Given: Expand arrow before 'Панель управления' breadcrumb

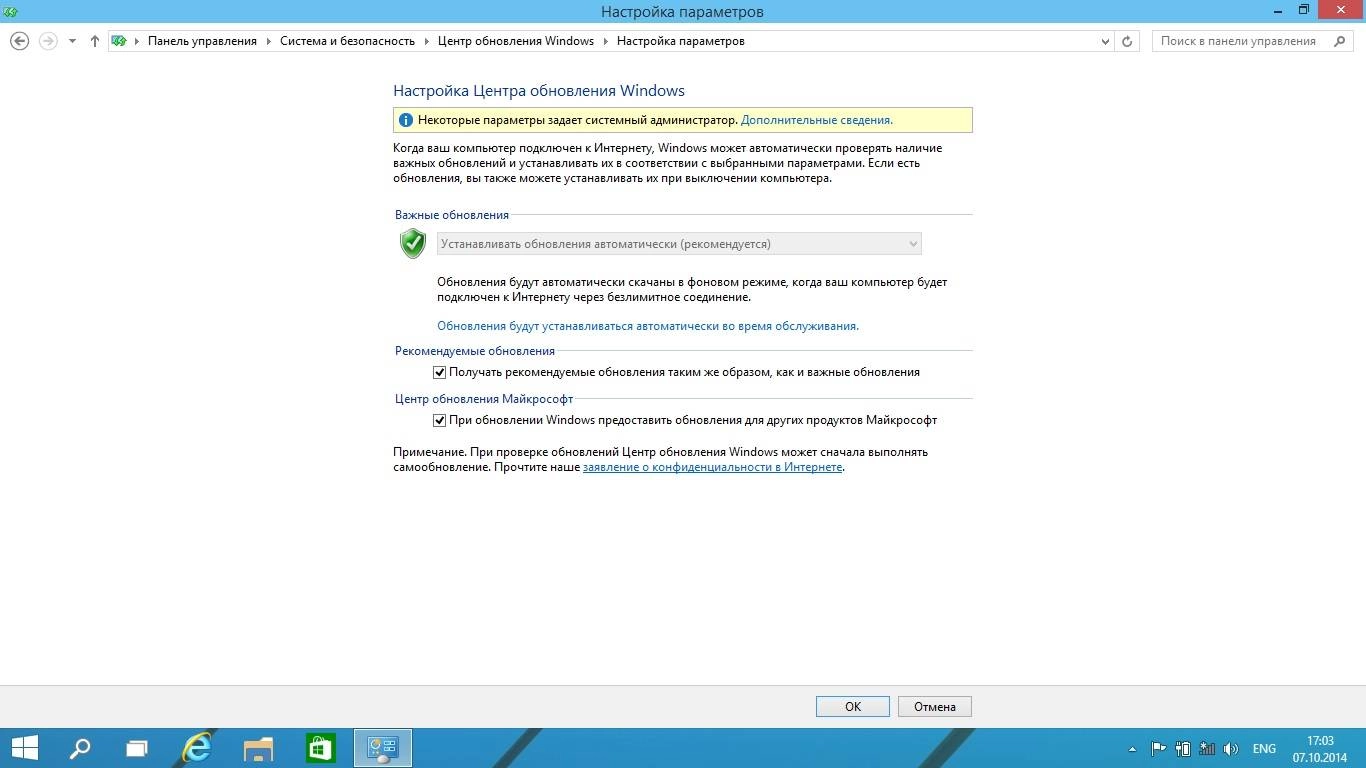Looking at the screenshot, I should tap(137, 41).
